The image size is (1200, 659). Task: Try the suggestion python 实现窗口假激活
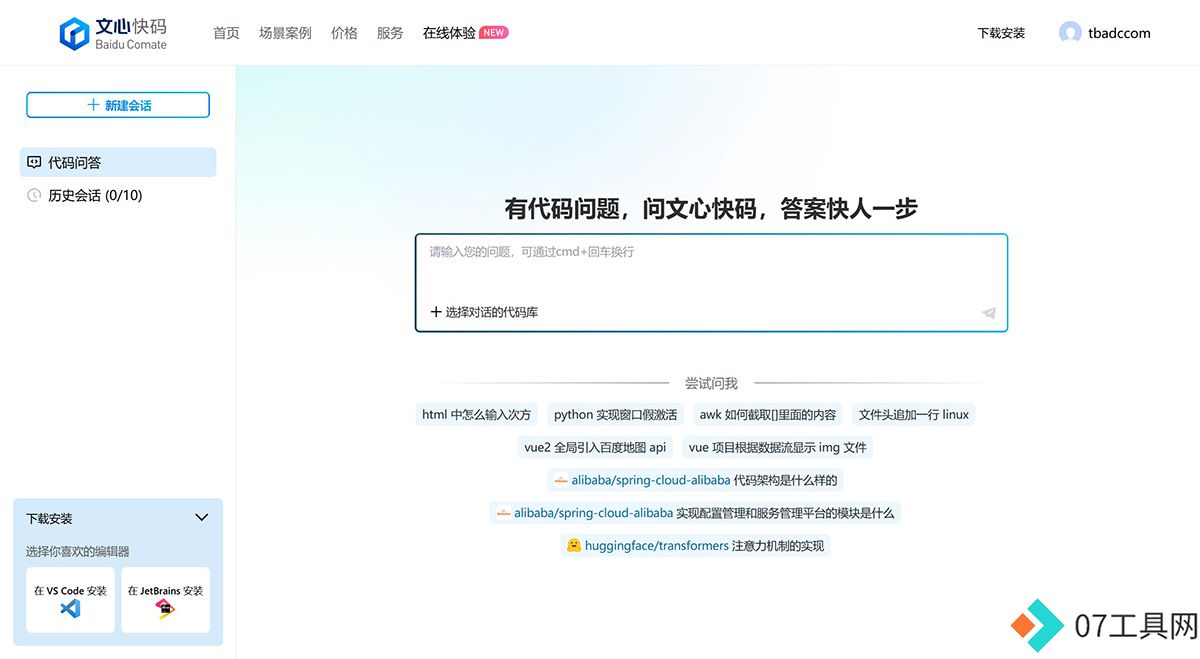coord(615,414)
